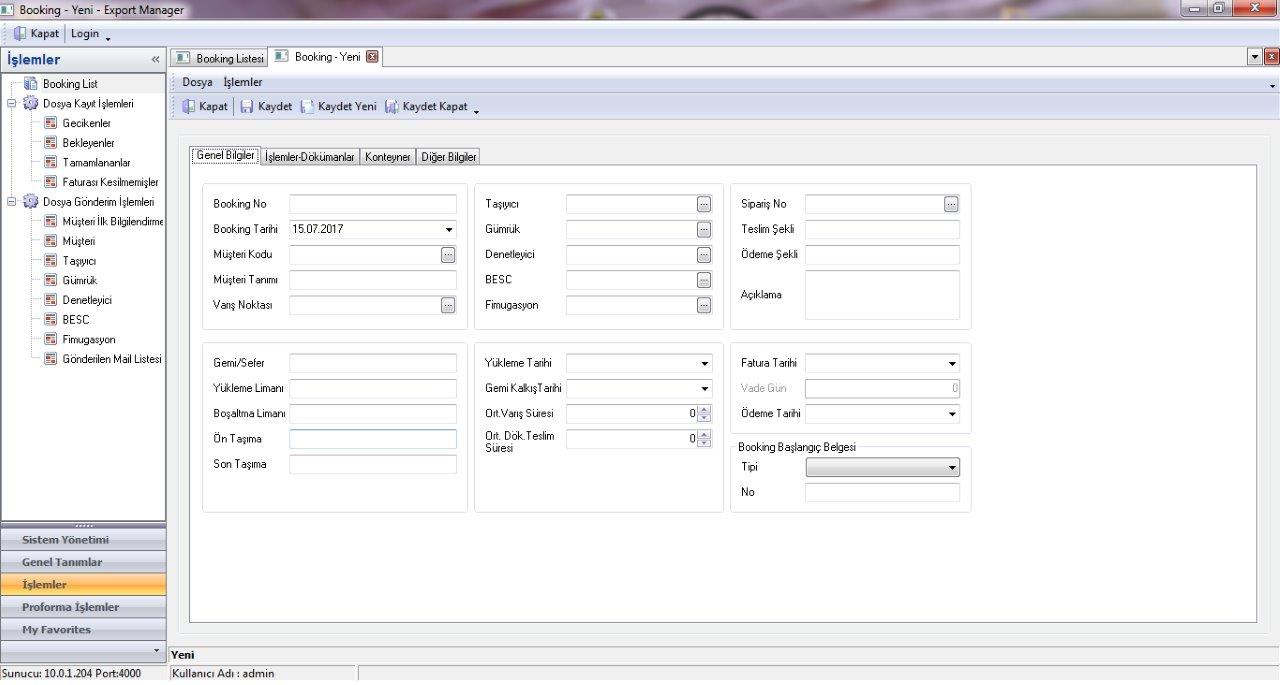Image resolution: width=1280 pixels, height=685 pixels.
Task: Open Tamamlananlar tree item
Action: pos(96,162)
